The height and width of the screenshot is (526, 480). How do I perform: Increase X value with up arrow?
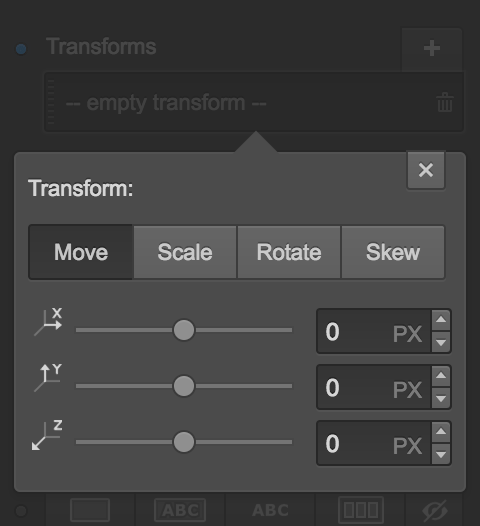(441, 320)
